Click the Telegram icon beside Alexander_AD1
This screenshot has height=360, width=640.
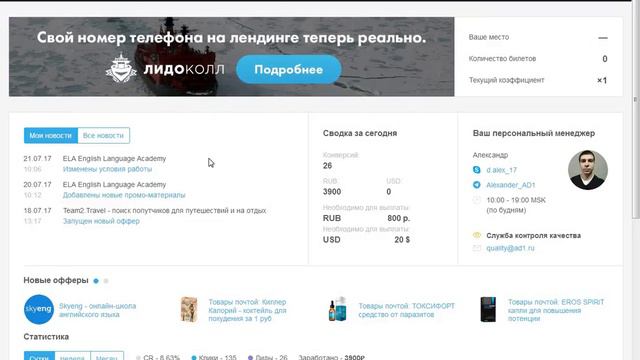(476, 184)
